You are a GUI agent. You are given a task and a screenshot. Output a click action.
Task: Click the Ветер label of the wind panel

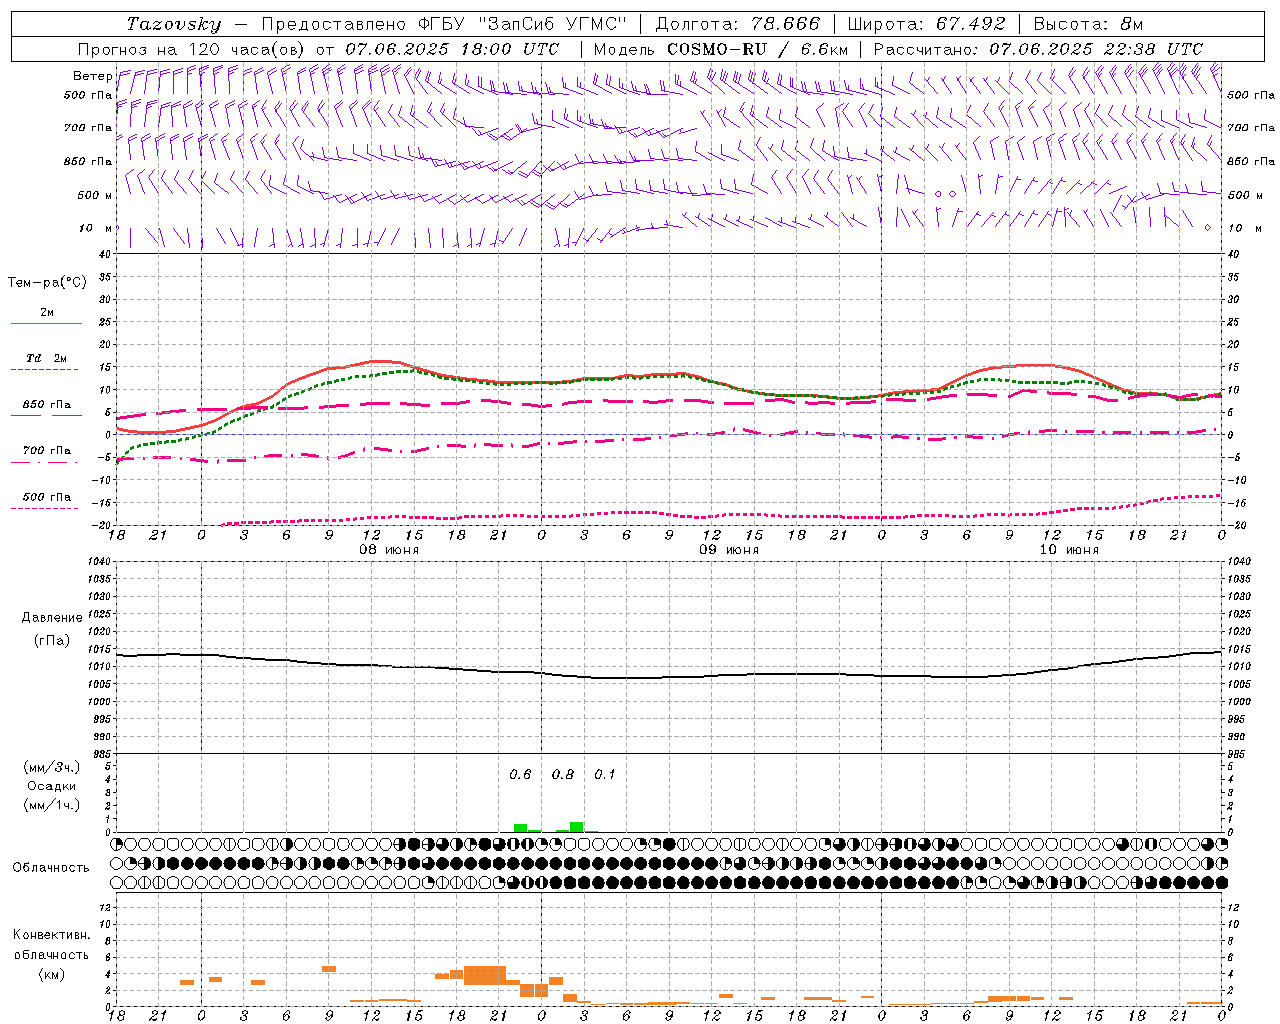pyautogui.click(x=92, y=76)
